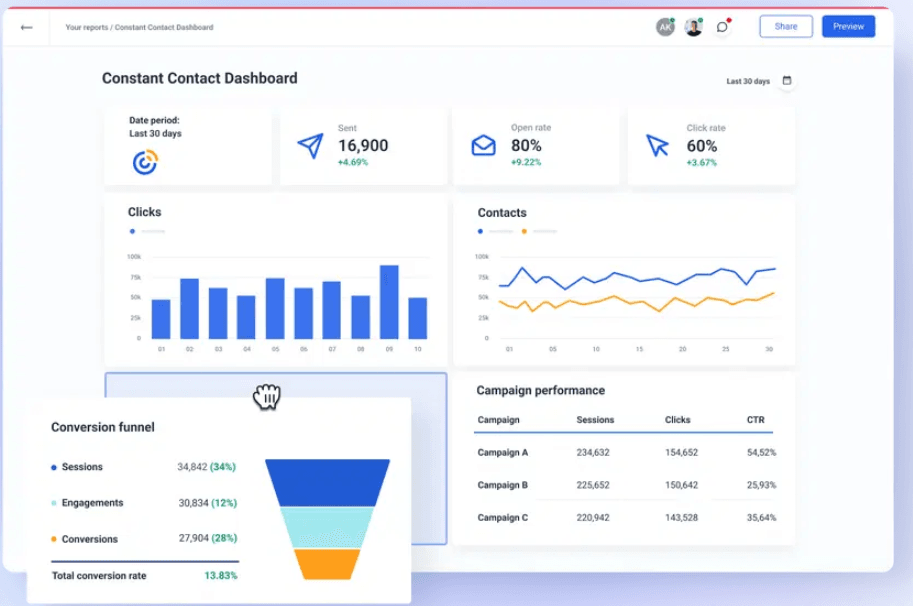Click the Constant Contact logo icon
This screenshot has height=606, width=913.
point(145,162)
